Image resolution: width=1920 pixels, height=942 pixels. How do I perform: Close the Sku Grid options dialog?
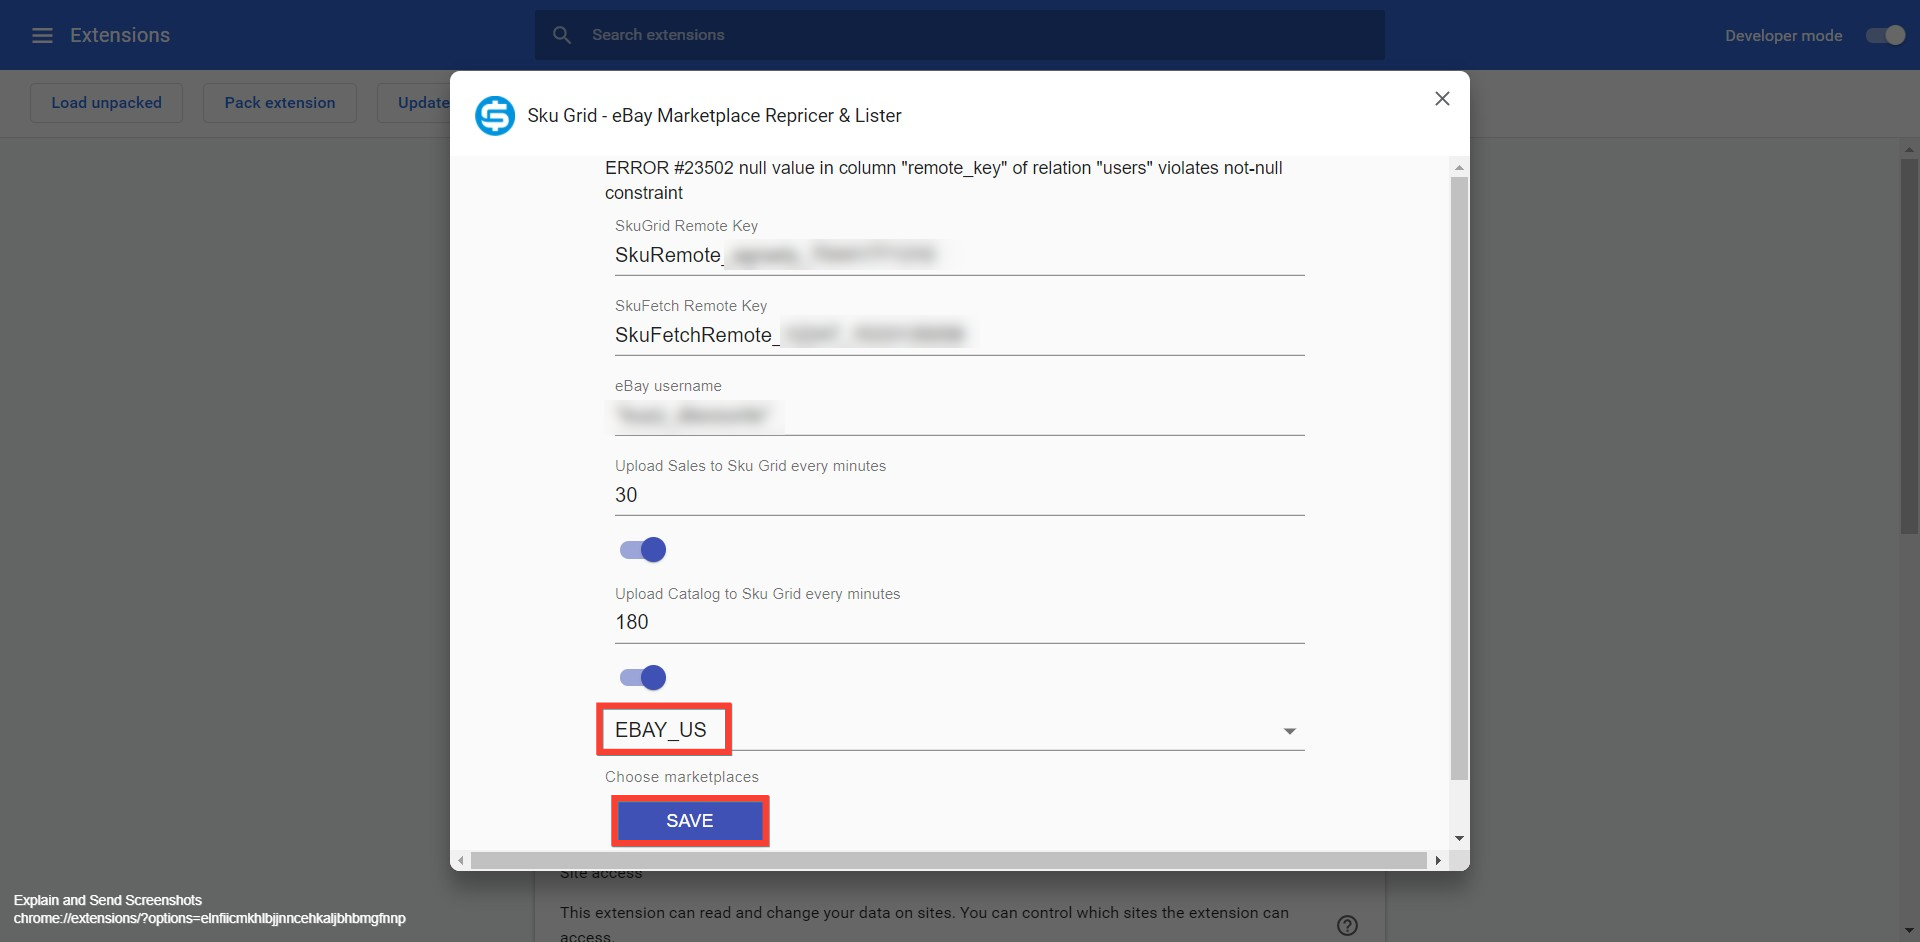click(x=1442, y=99)
